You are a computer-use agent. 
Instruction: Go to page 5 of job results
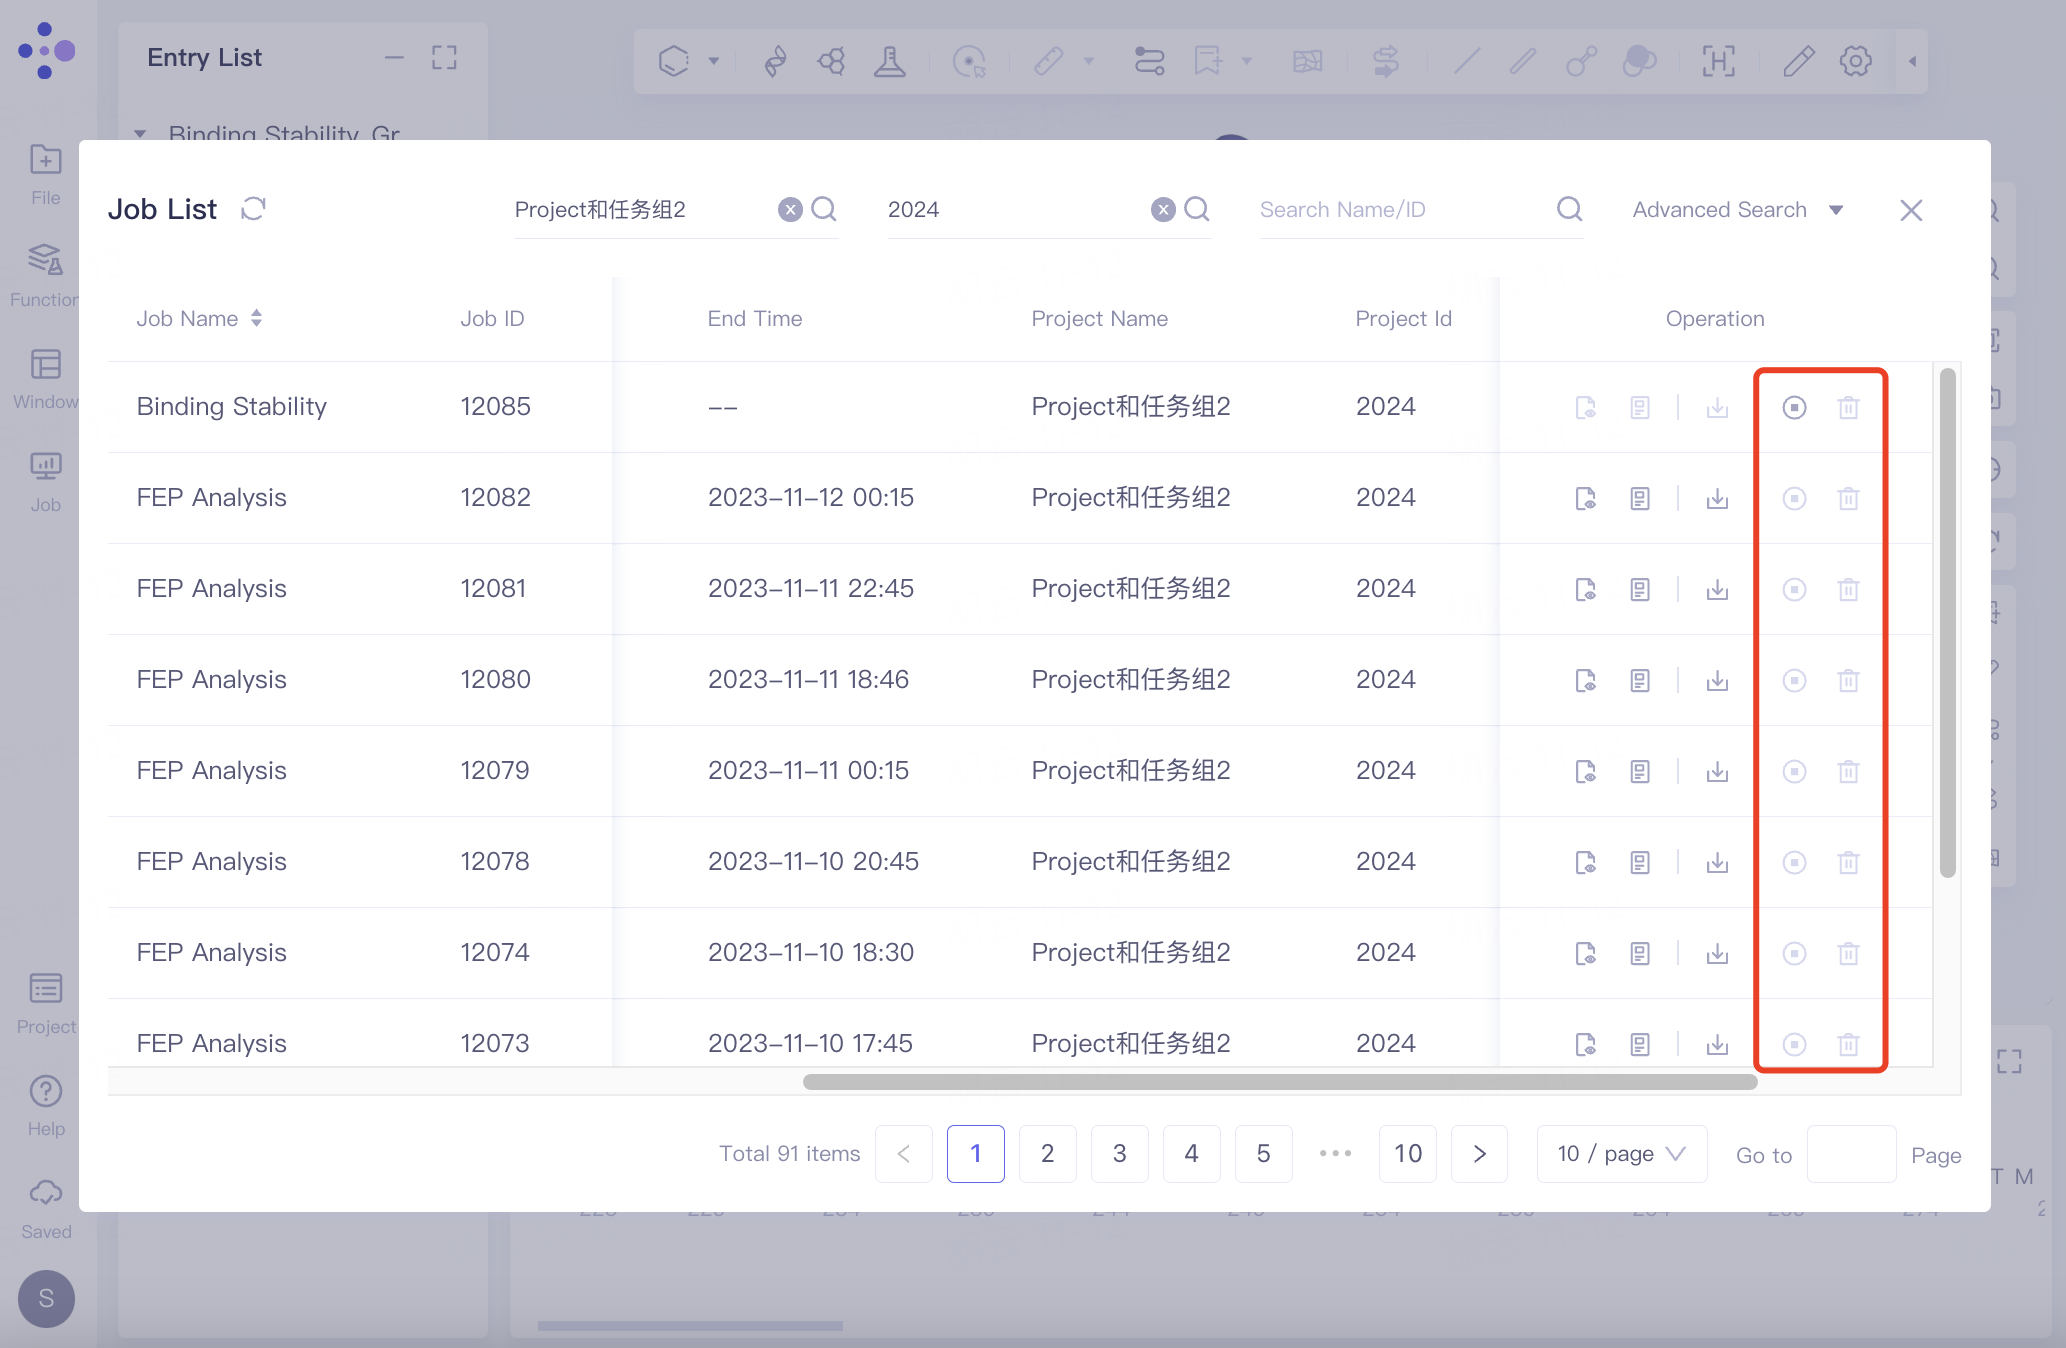click(1263, 1154)
